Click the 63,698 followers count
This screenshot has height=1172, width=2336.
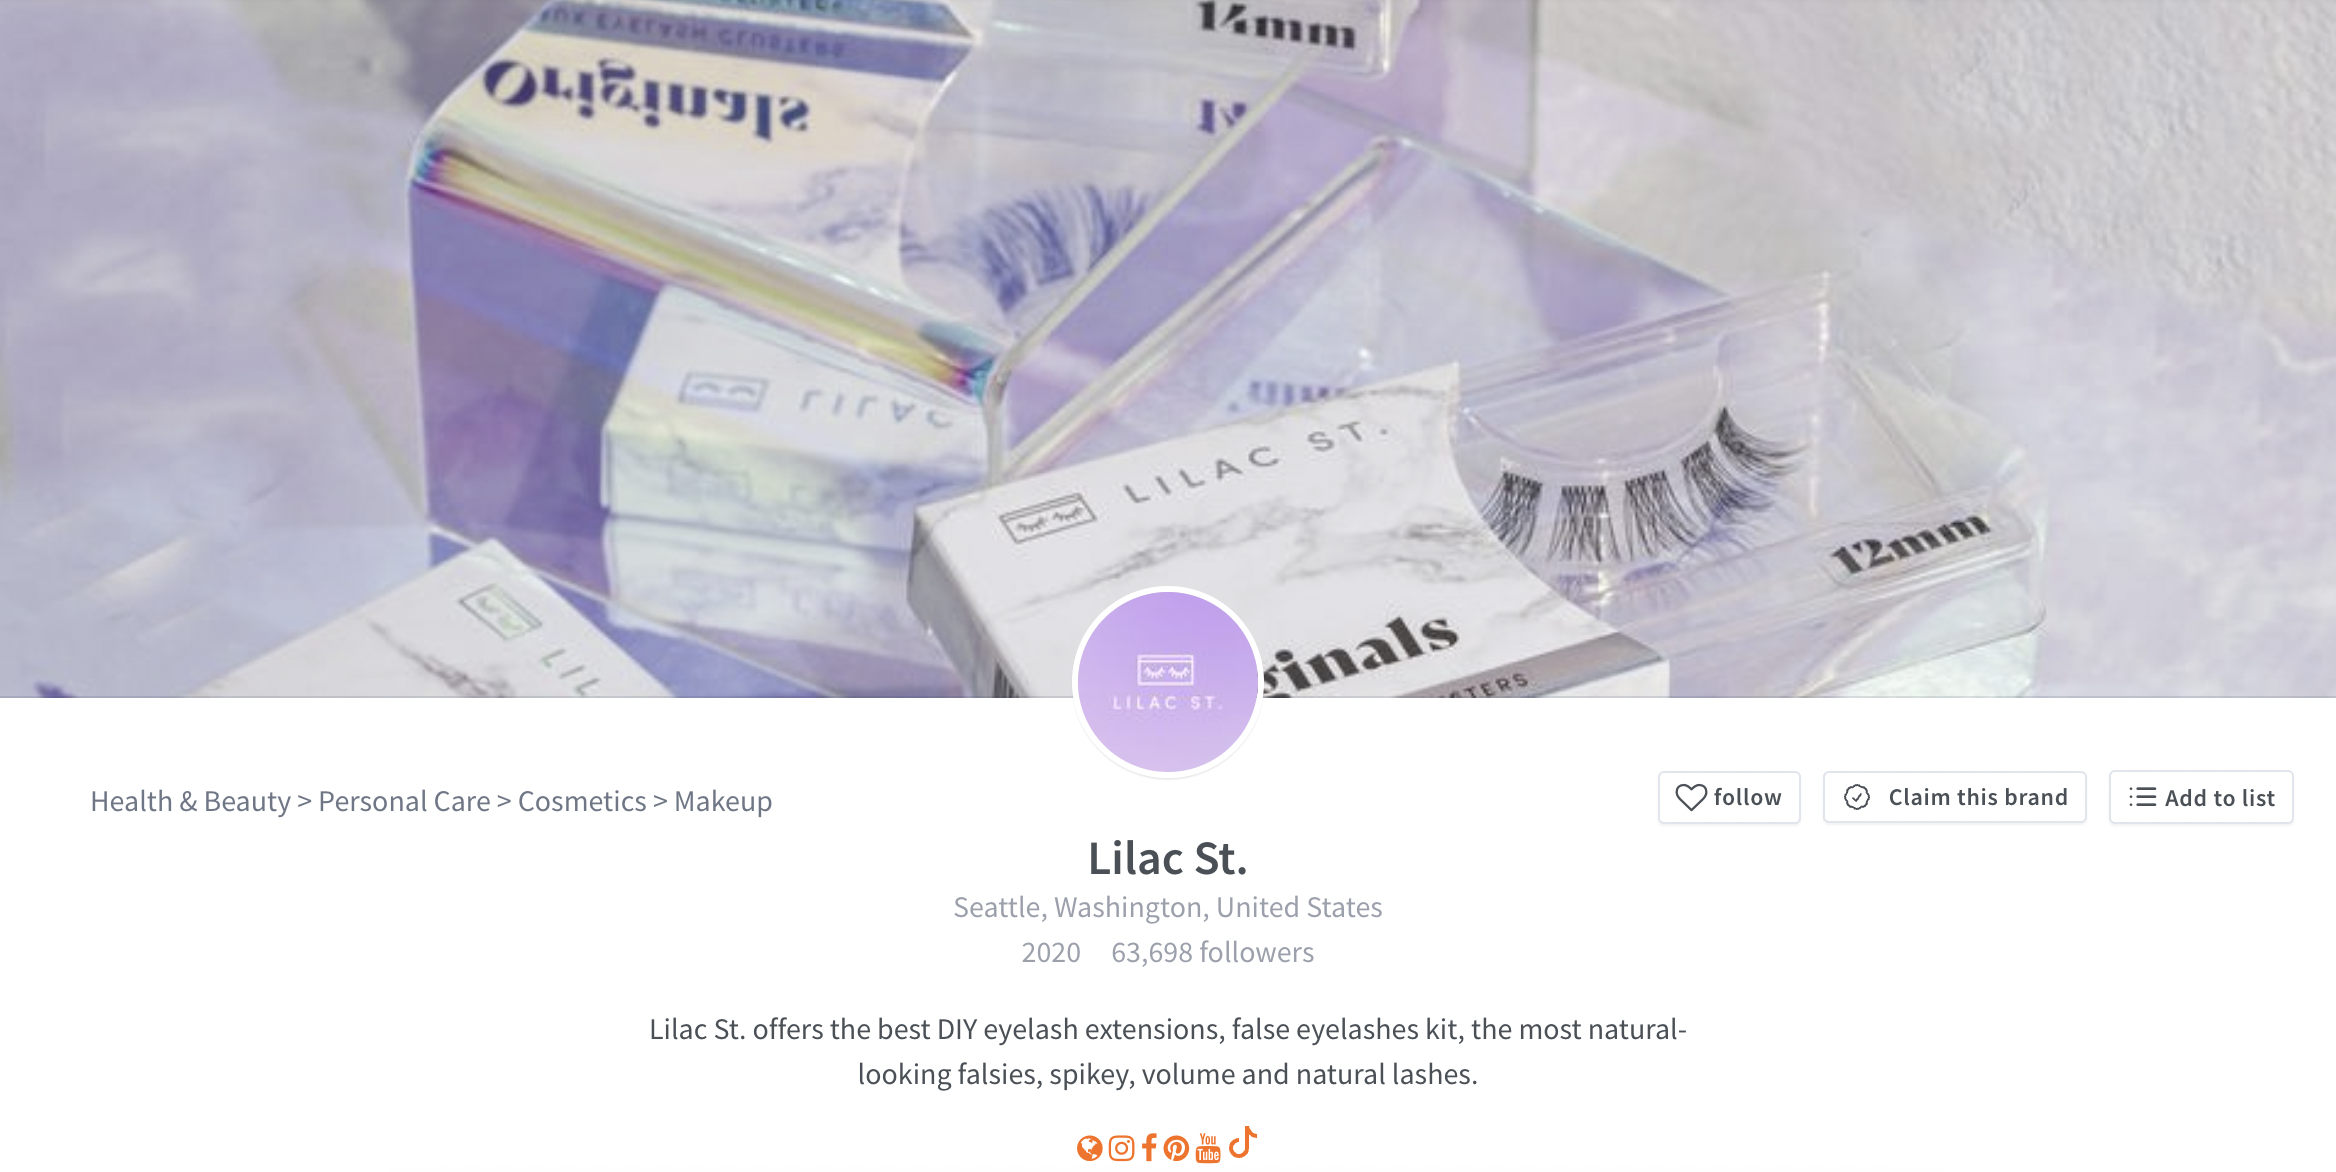pyautogui.click(x=1212, y=952)
